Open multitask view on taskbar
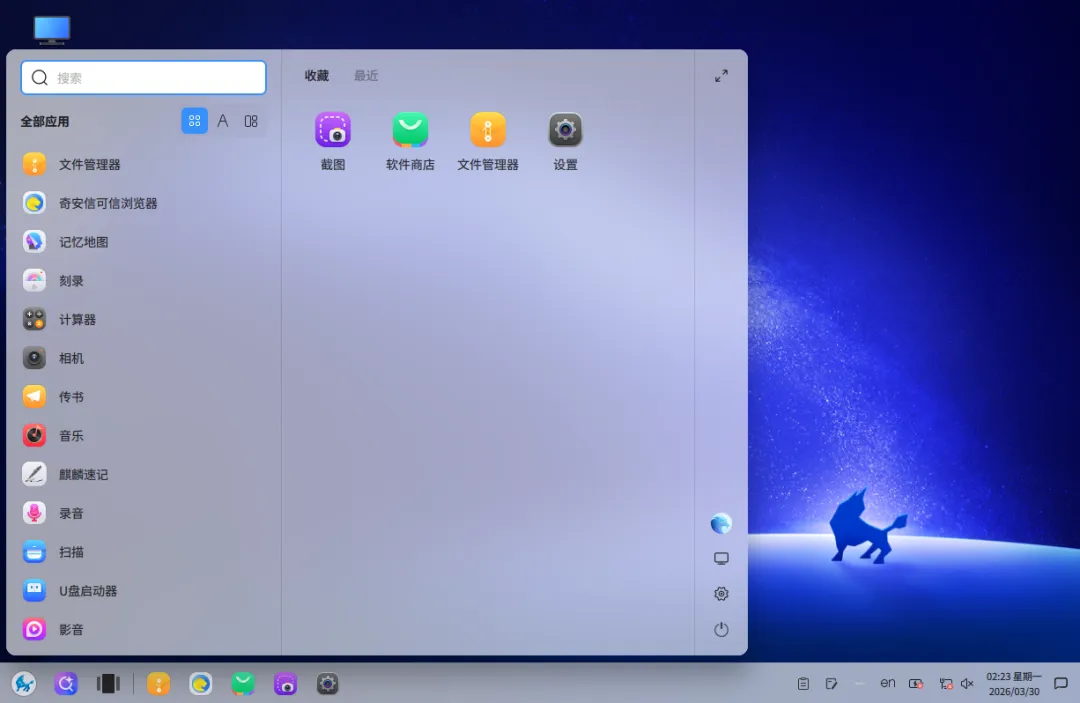This screenshot has width=1080, height=703. 108,684
